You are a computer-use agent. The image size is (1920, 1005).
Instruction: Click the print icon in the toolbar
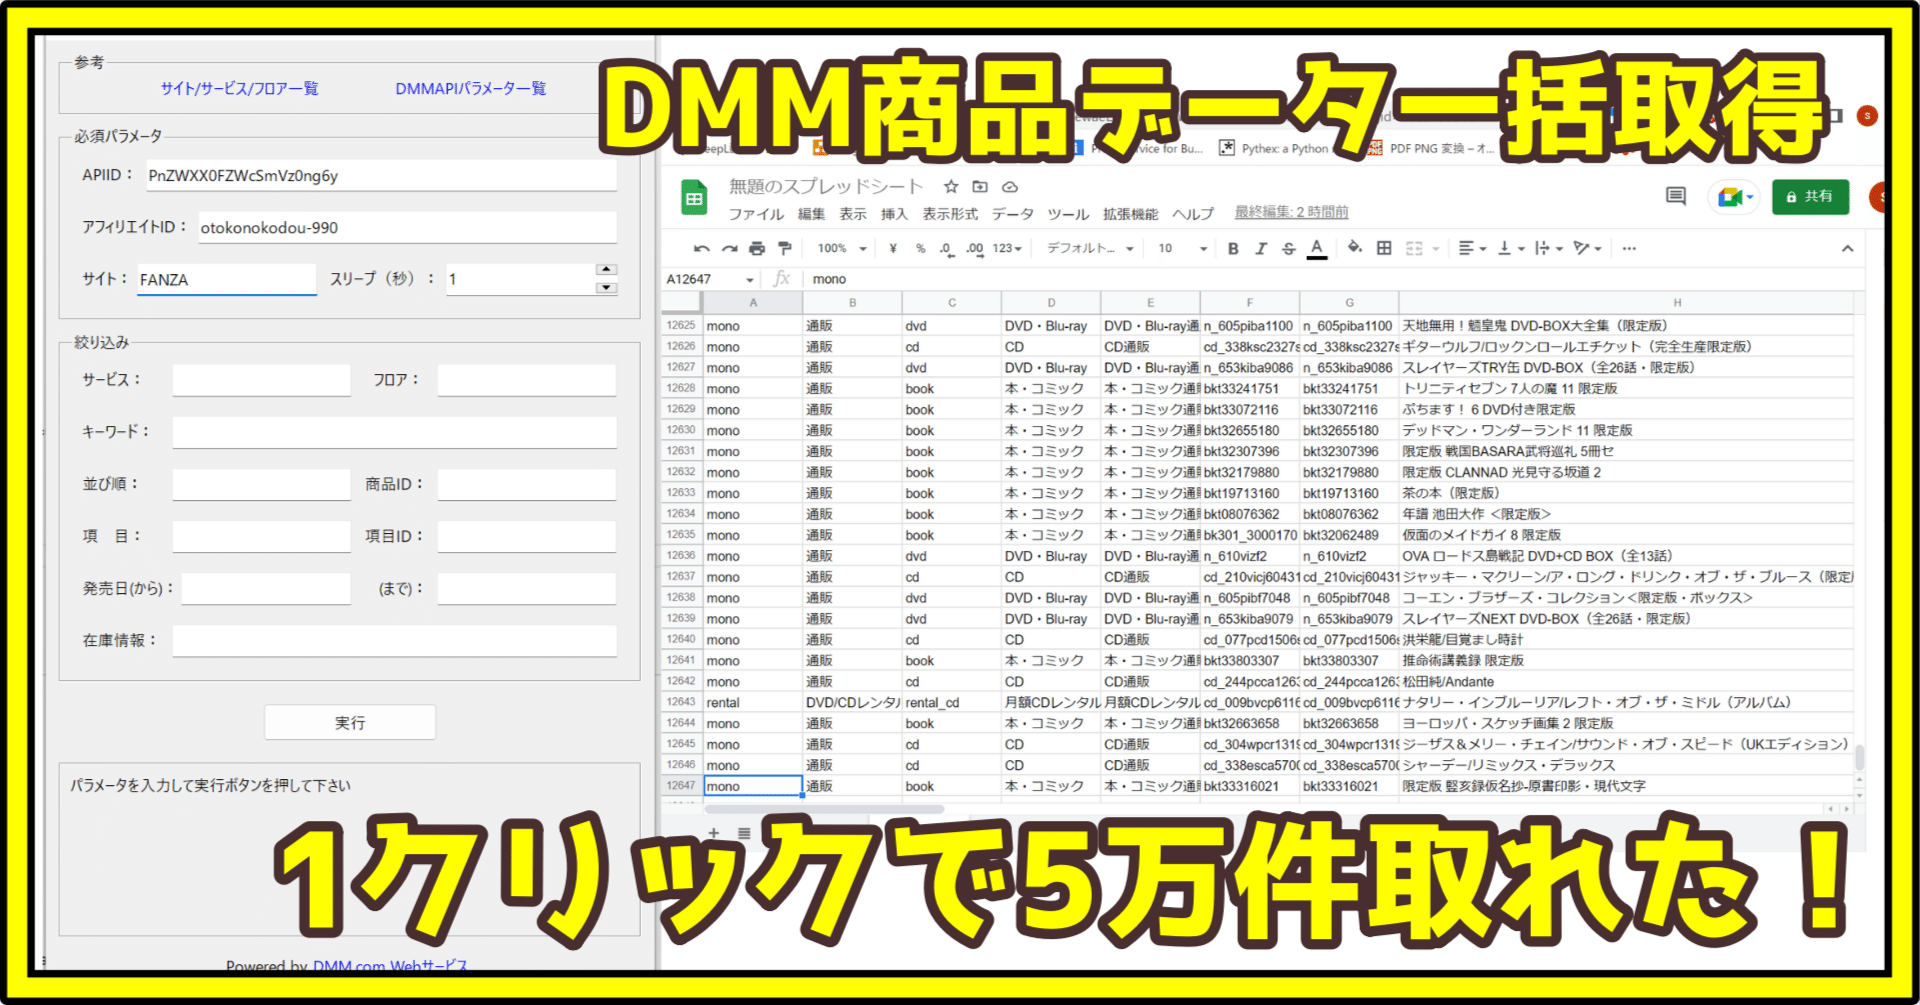[758, 248]
